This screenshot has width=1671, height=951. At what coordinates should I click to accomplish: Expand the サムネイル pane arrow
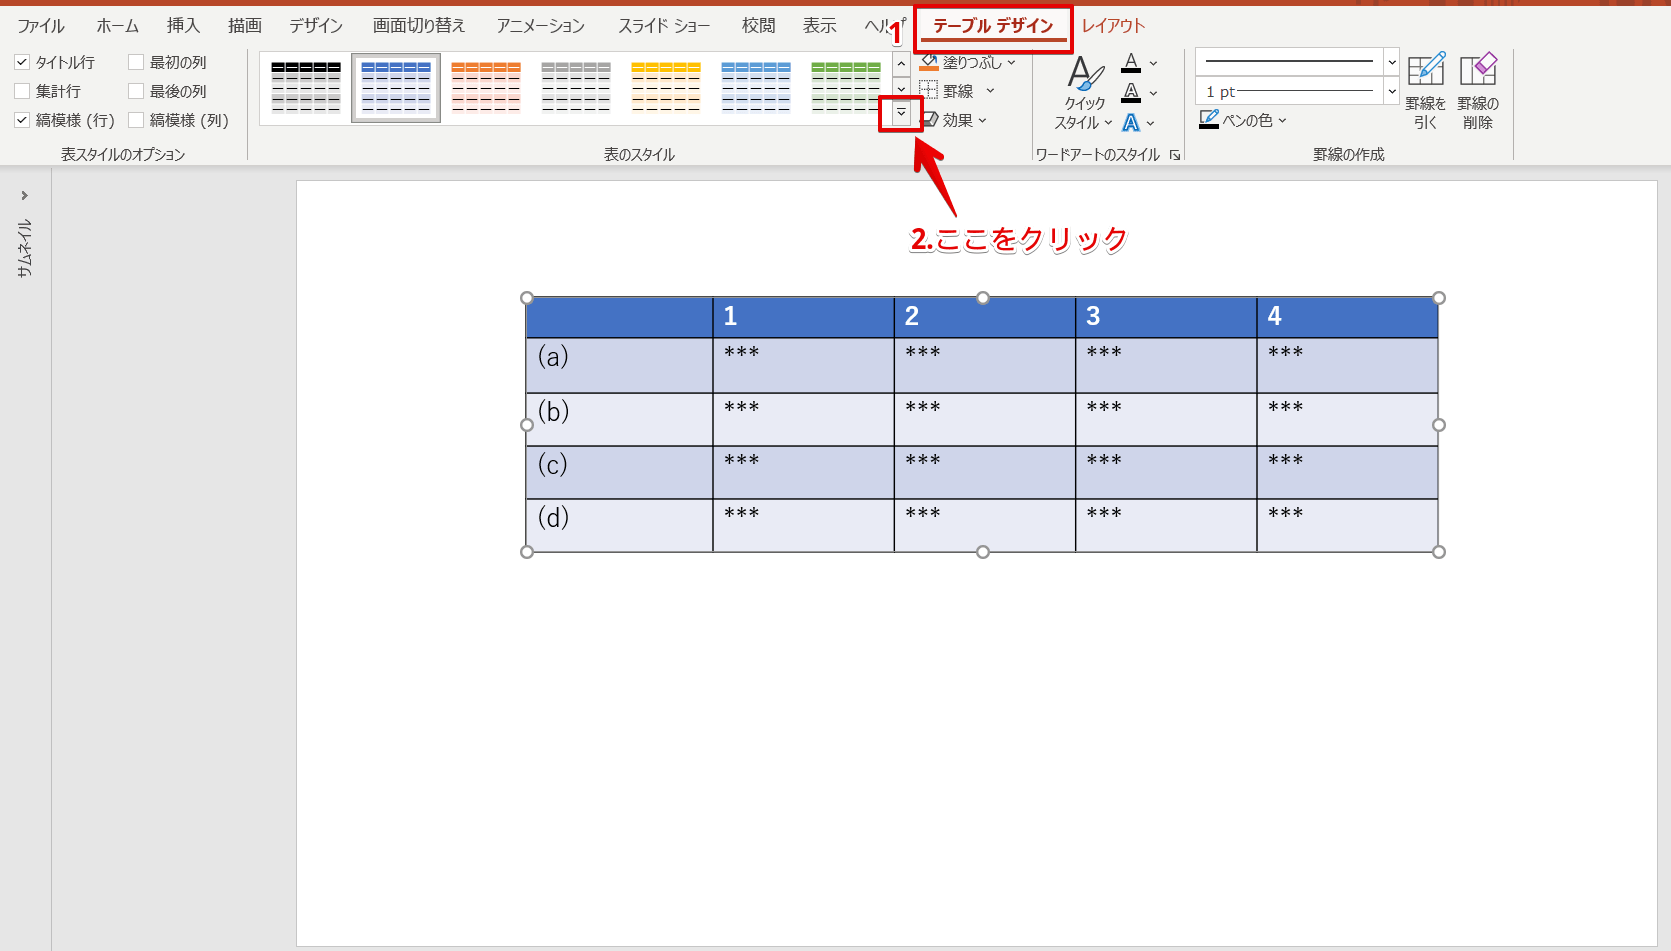click(25, 195)
